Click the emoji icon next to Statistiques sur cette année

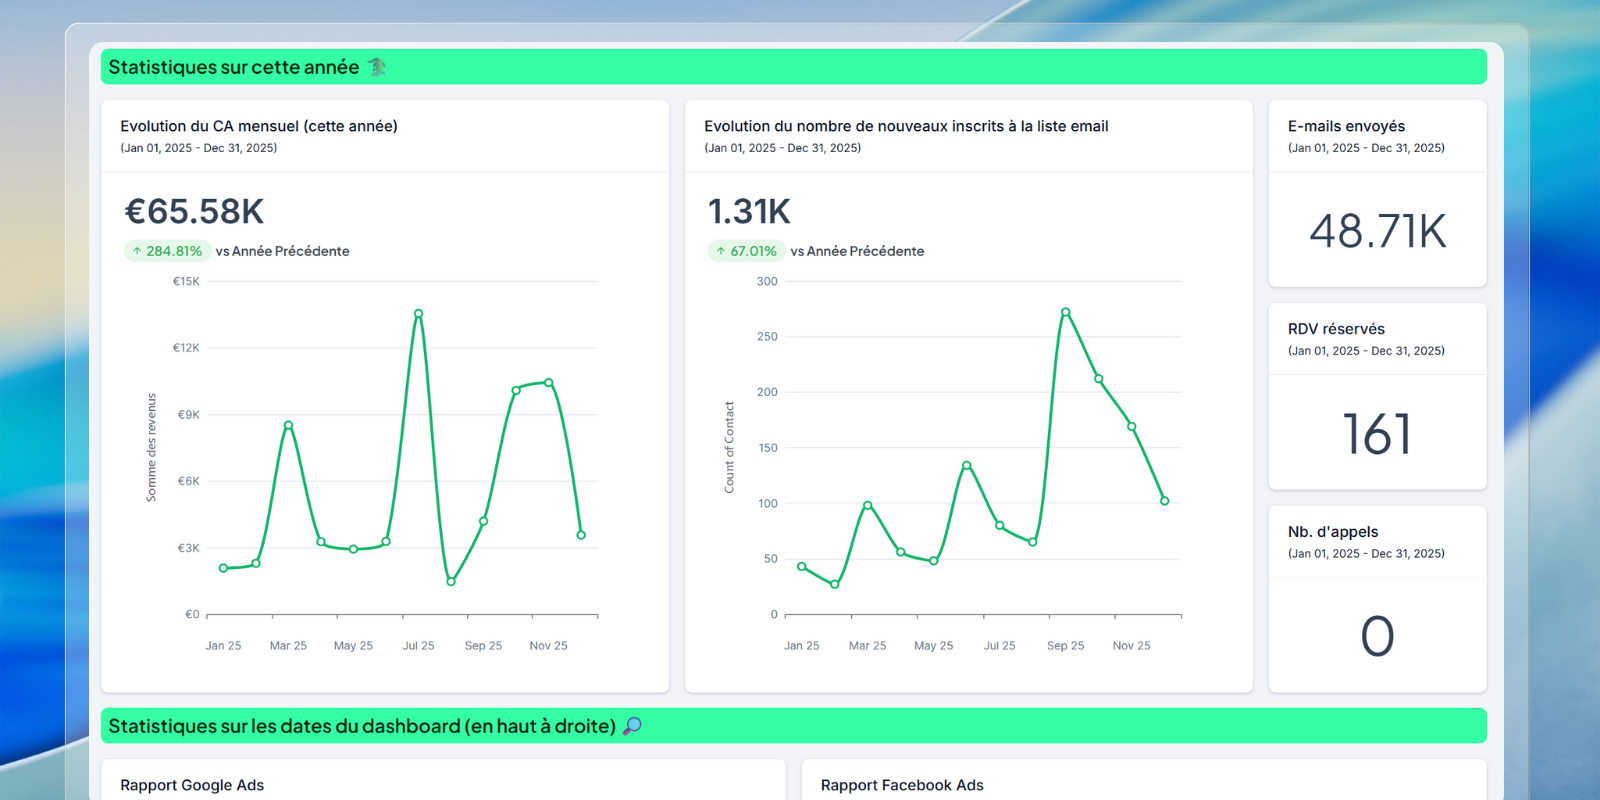[377, 67]
